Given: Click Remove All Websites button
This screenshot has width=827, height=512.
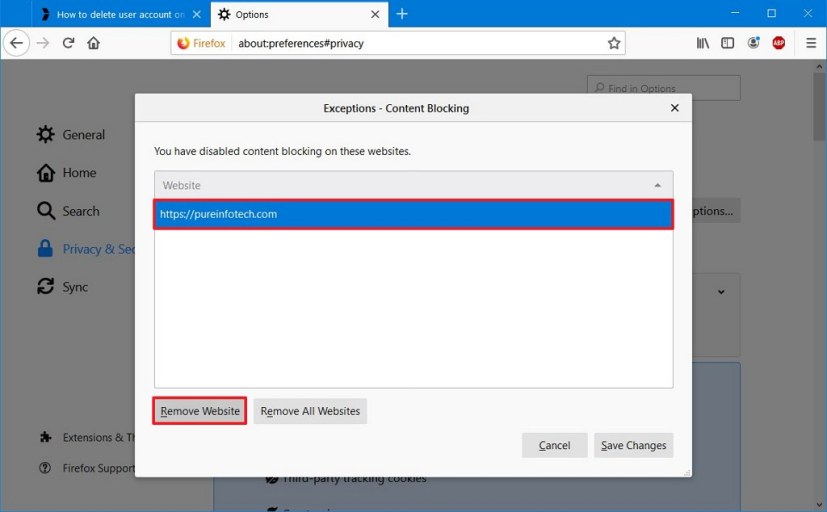Looking at the screenshot, I should (x=310, y=411).
